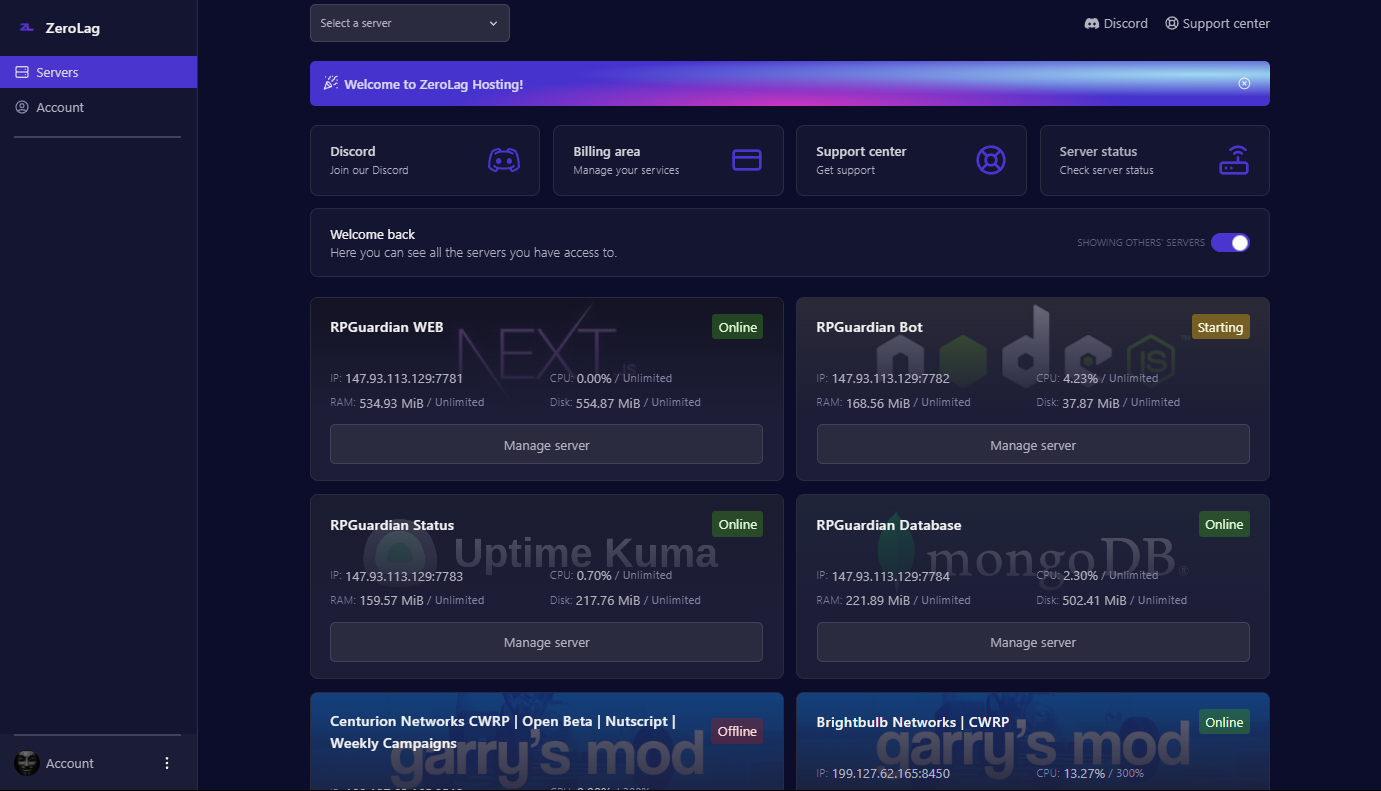Screen dimensions: 1381x791
Task: Click the Welcome back heading
Action: click(372, 234)
